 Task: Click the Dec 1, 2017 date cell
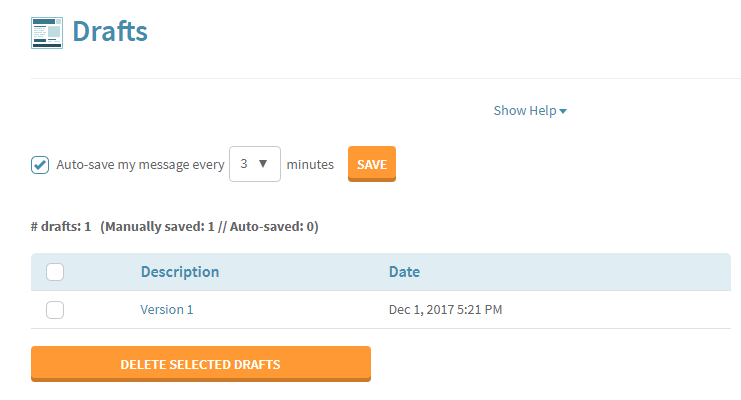point(445,310)
